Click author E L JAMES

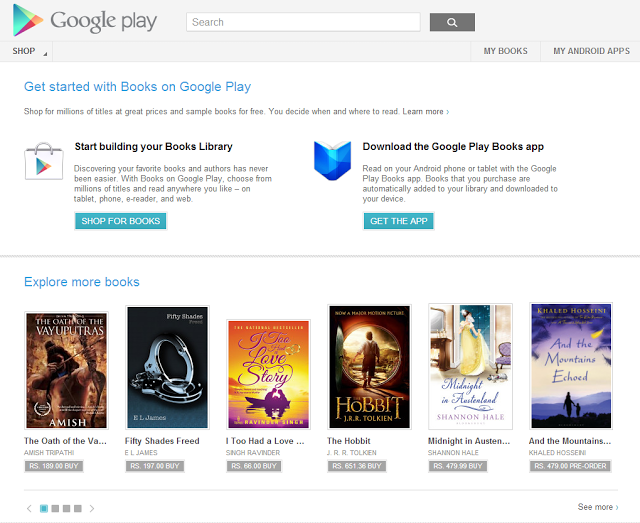141,453
